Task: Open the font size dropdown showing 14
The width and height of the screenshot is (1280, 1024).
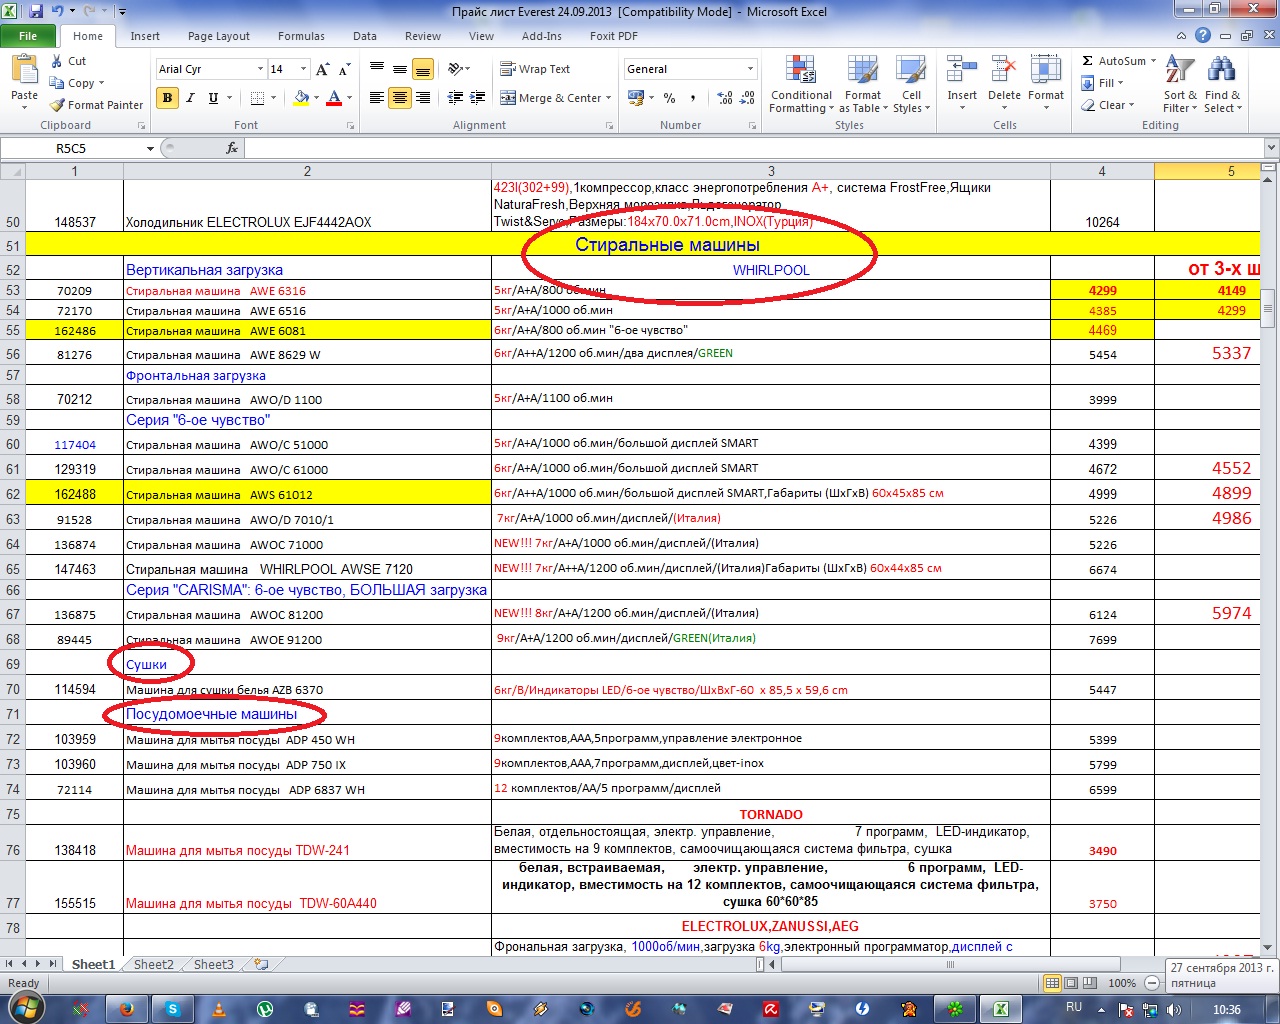Action: click(303, 69)
